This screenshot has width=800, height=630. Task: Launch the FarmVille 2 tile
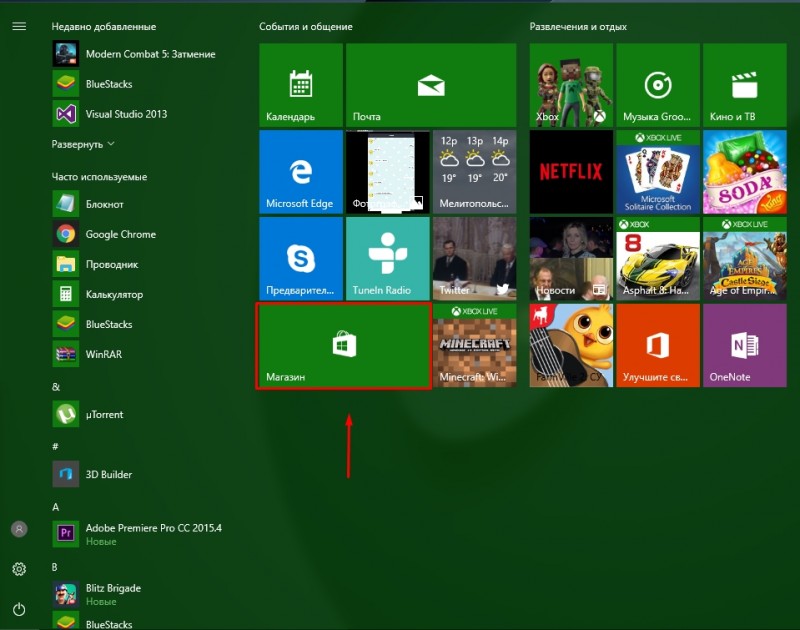[x=571, y=345]
